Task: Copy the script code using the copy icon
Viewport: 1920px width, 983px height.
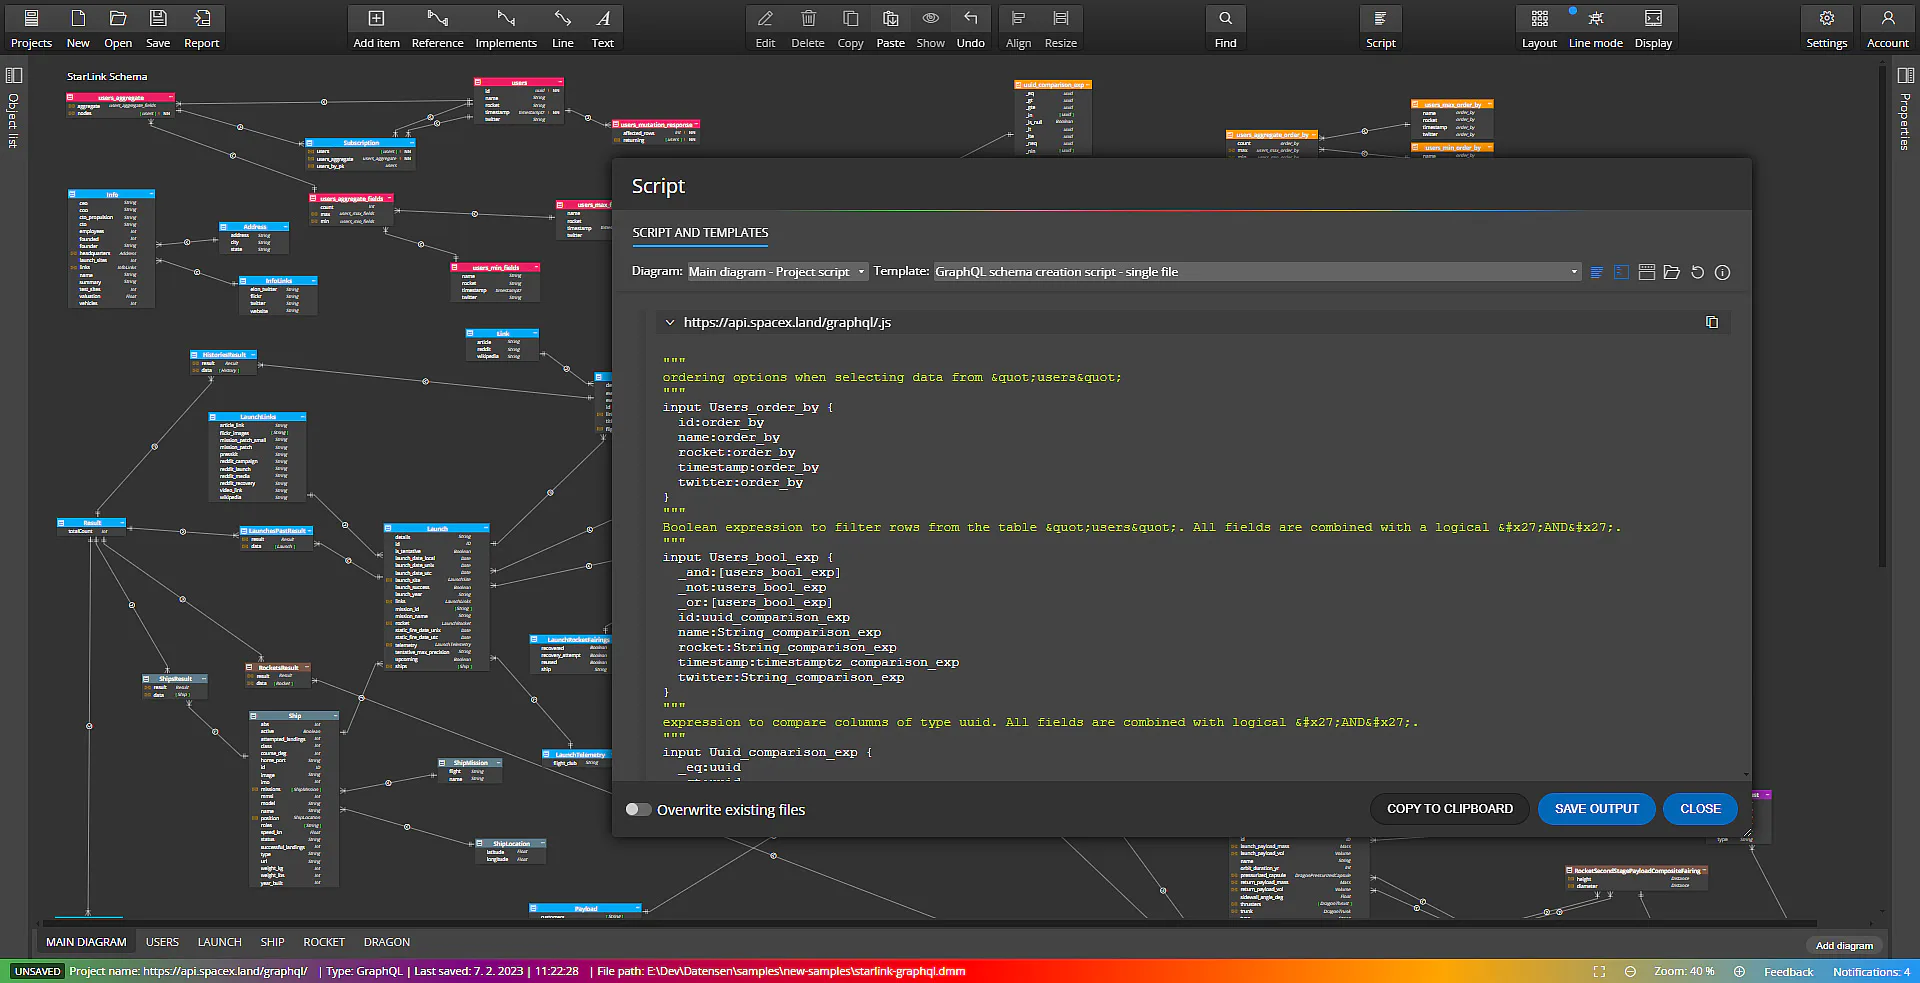Action: (1712, 322)
